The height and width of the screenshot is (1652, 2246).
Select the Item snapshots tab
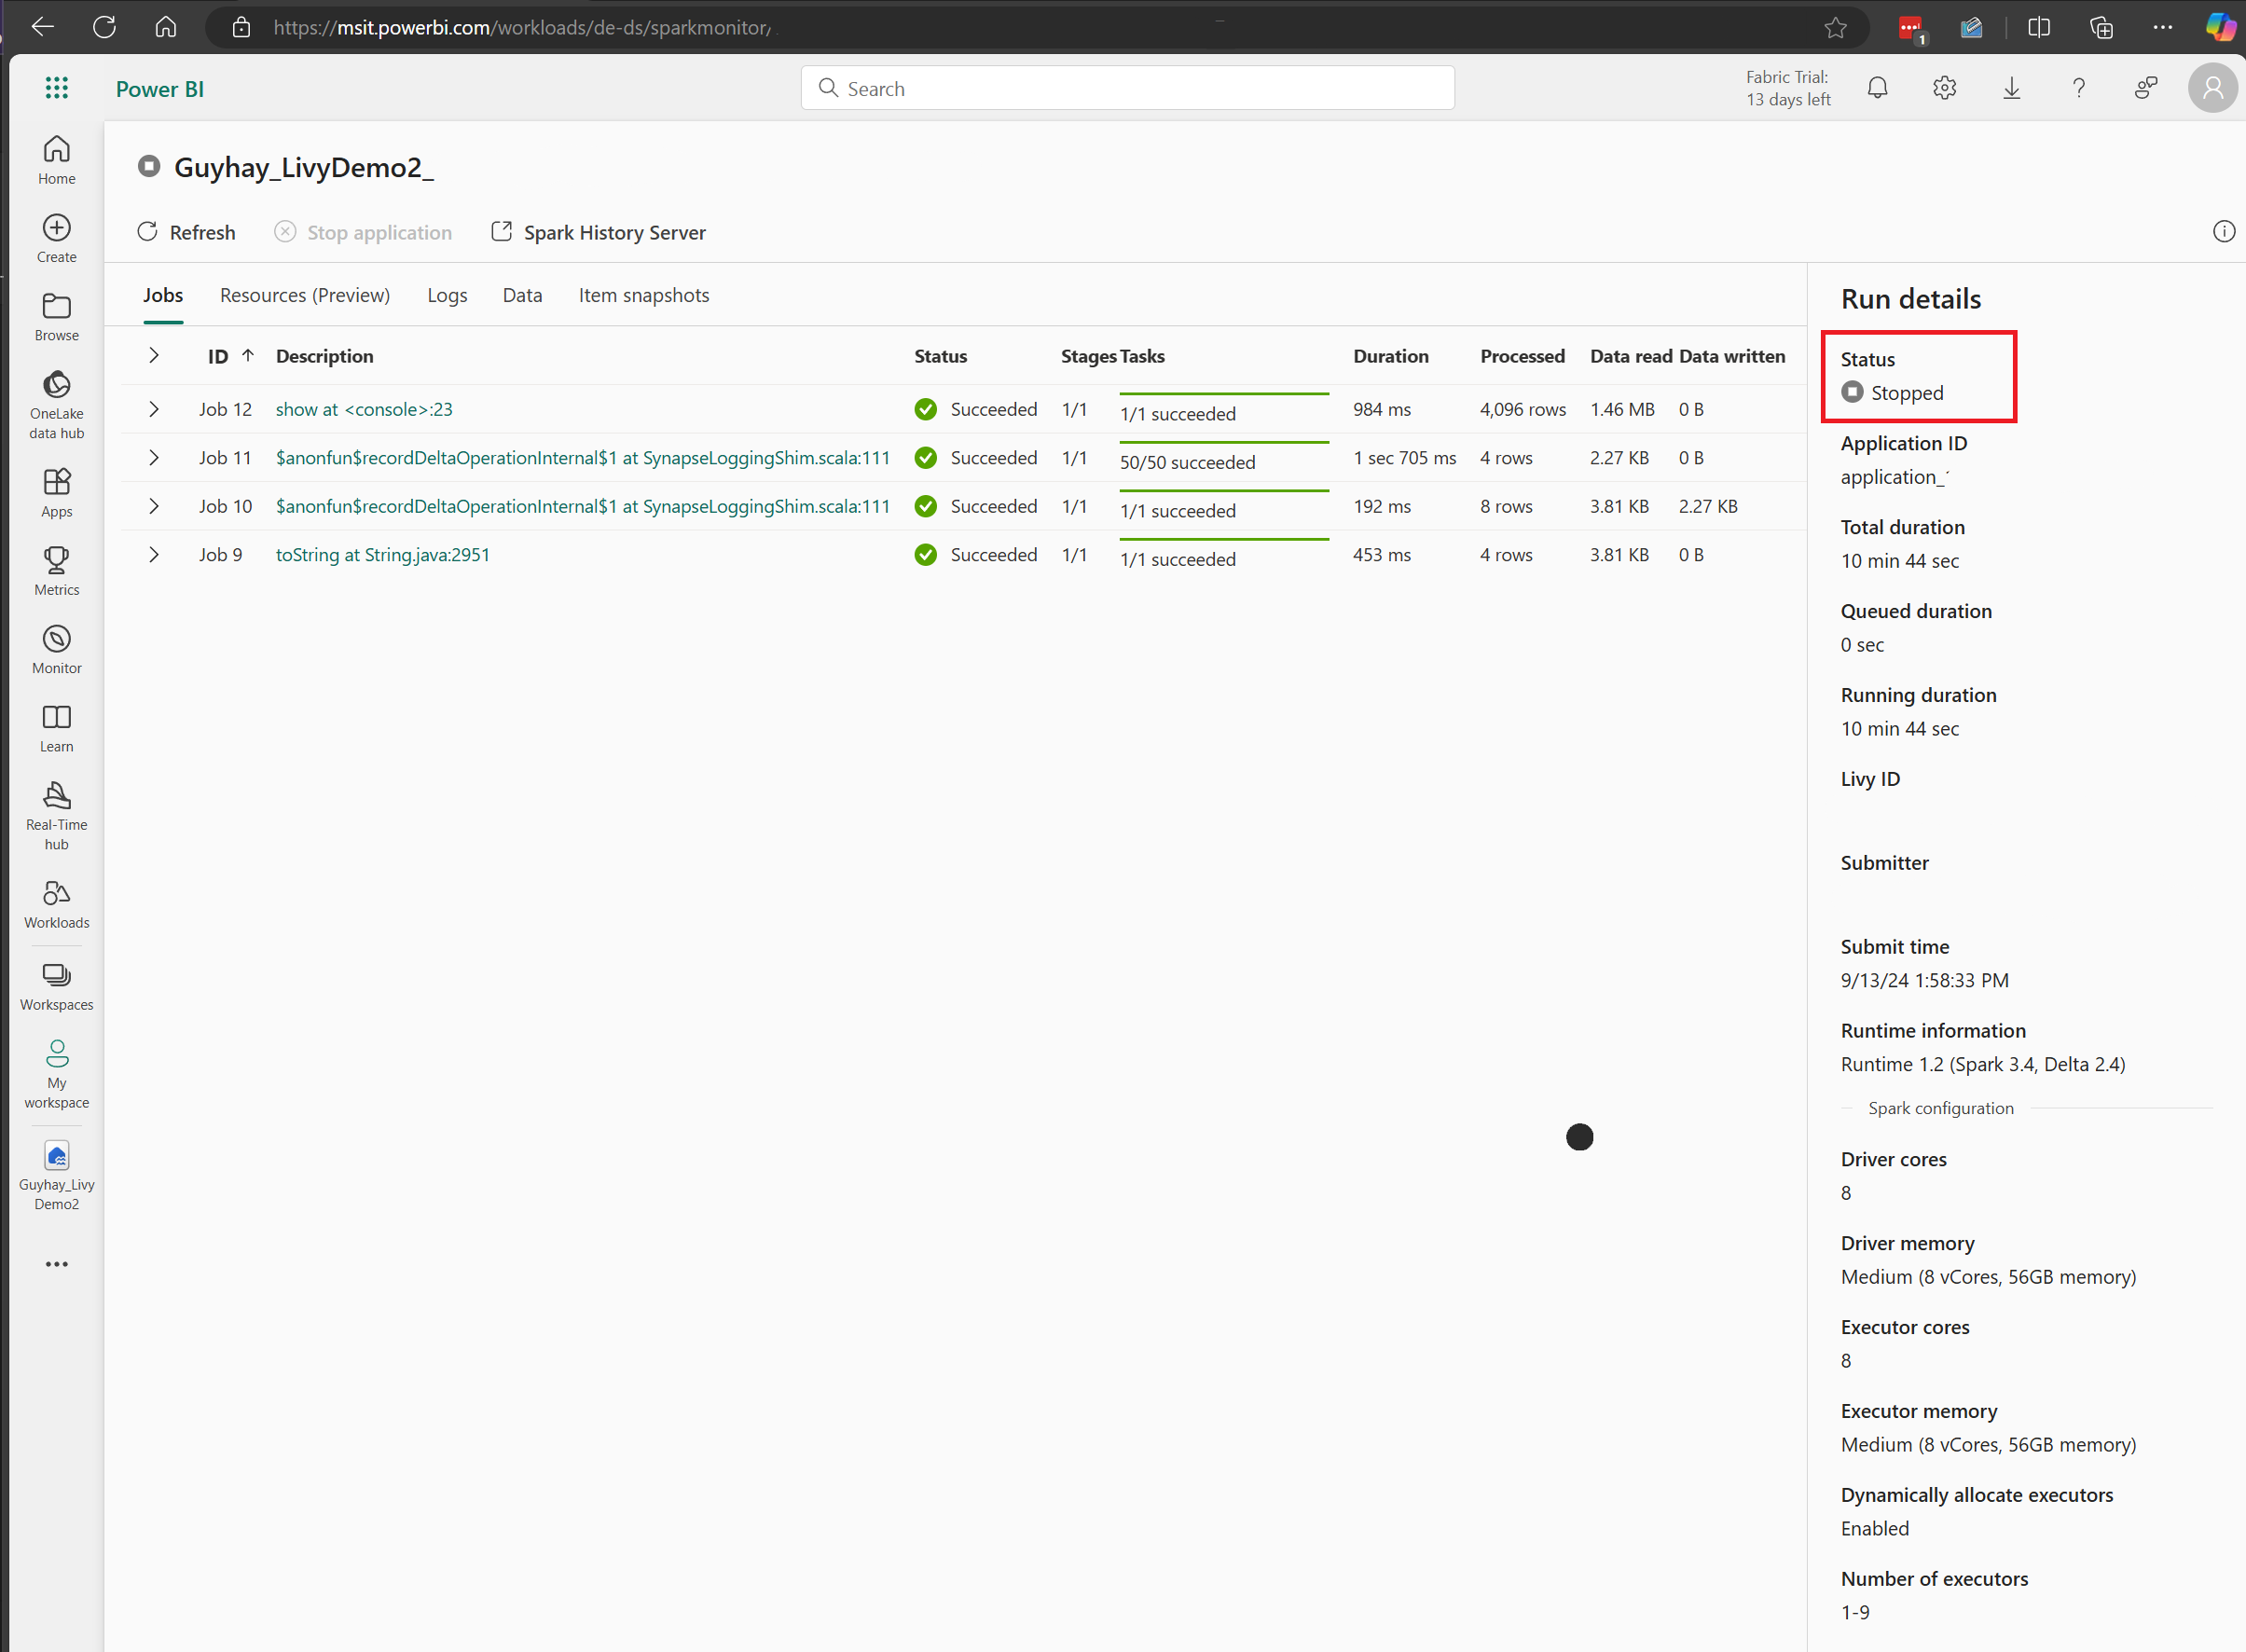[x=643, y=295]
